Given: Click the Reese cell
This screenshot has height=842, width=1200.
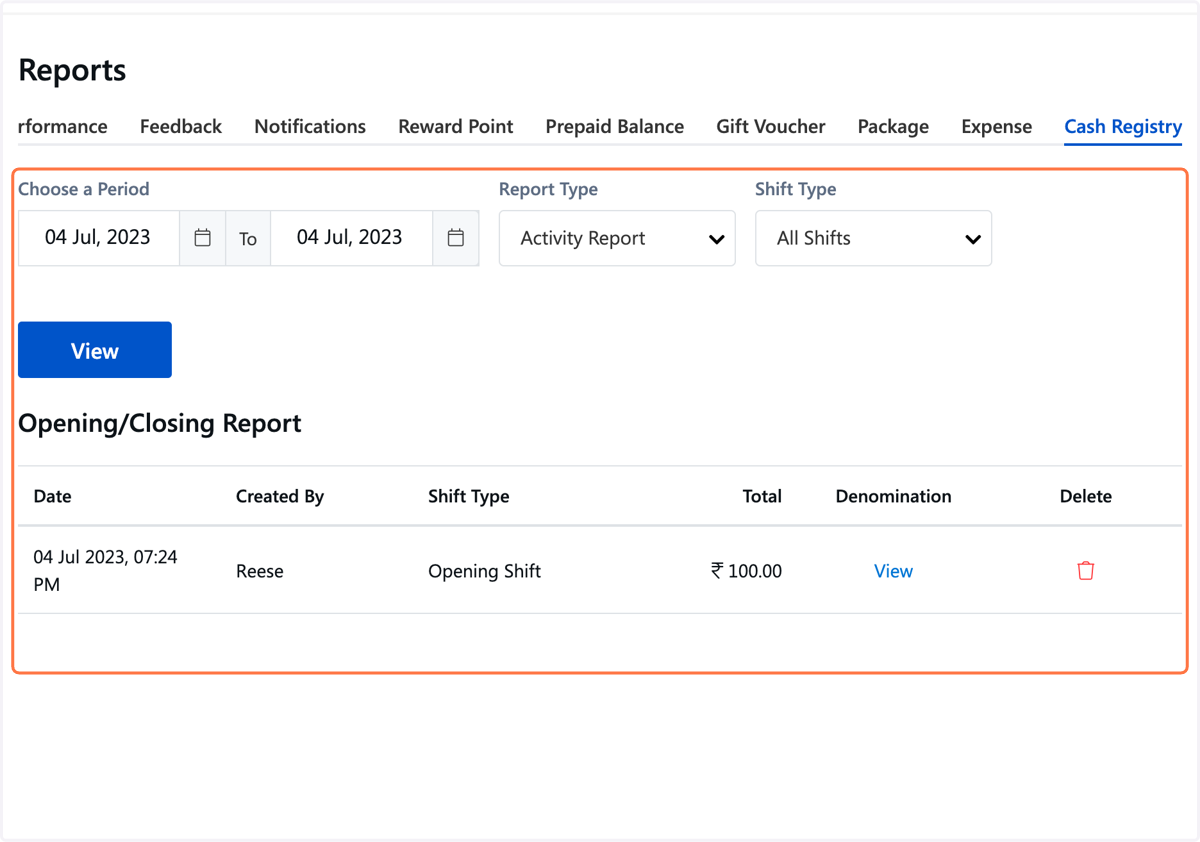Looking at the screenshot, I should coord(260,571).
